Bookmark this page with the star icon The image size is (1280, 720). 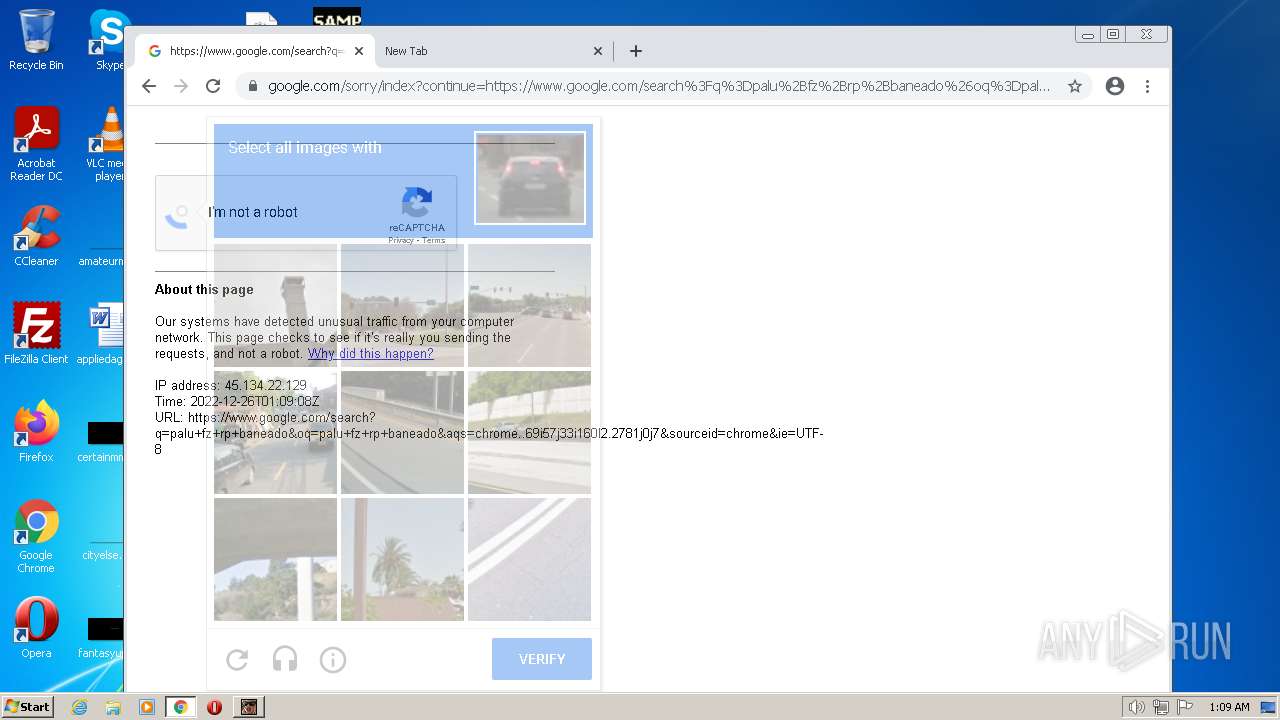coord(1075,86)
